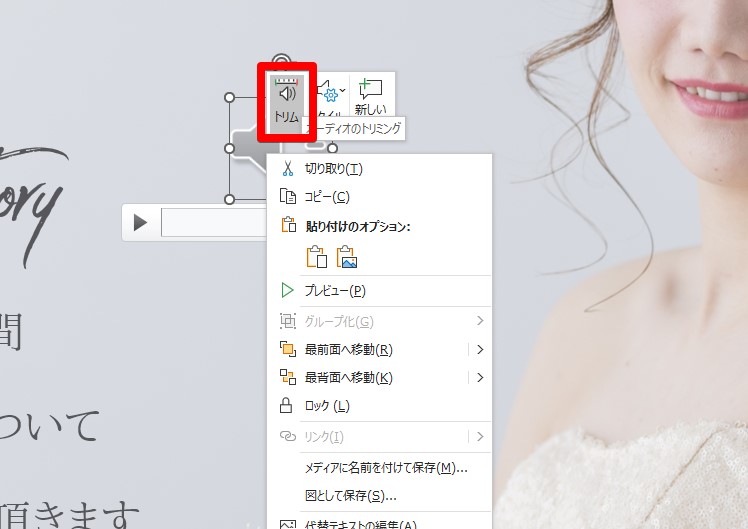Choose Send to Back (最背面へ移動)
This screenshot has width=748, height=529.
click(348, 378)
